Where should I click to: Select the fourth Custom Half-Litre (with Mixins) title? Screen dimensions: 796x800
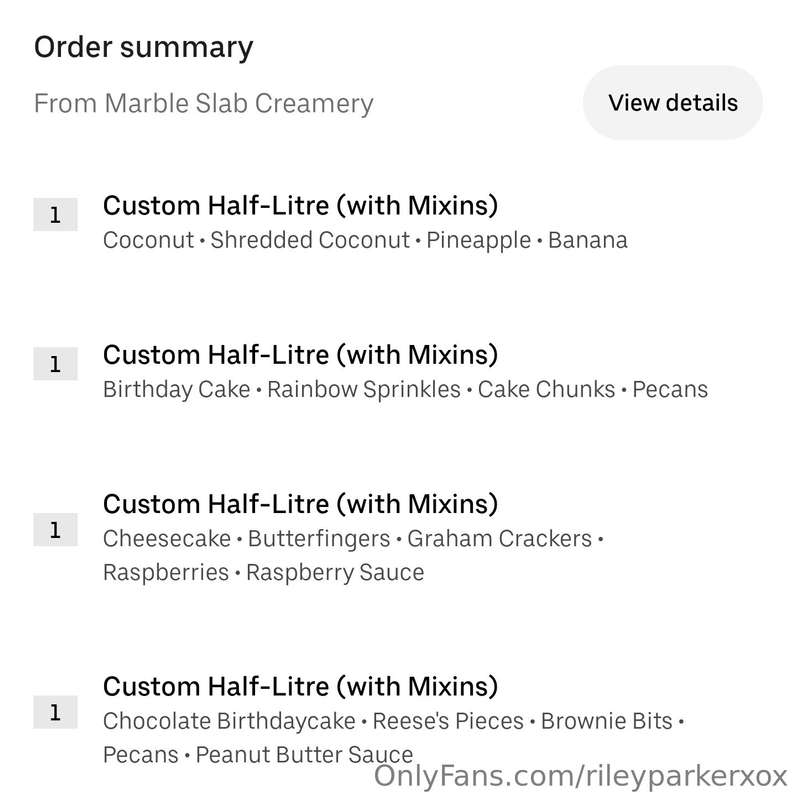pos(300,687)
